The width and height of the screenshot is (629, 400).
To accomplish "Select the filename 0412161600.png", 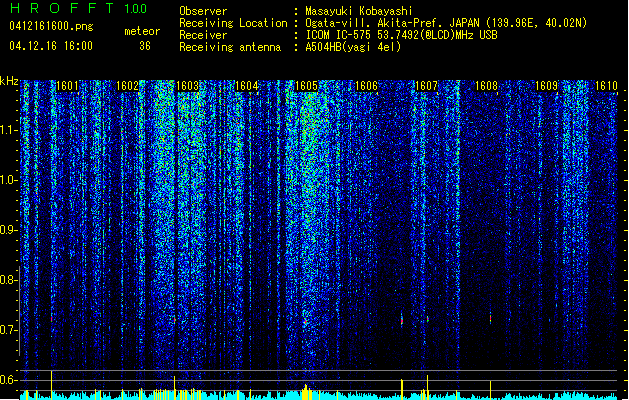I will click(x=51, y=26).
